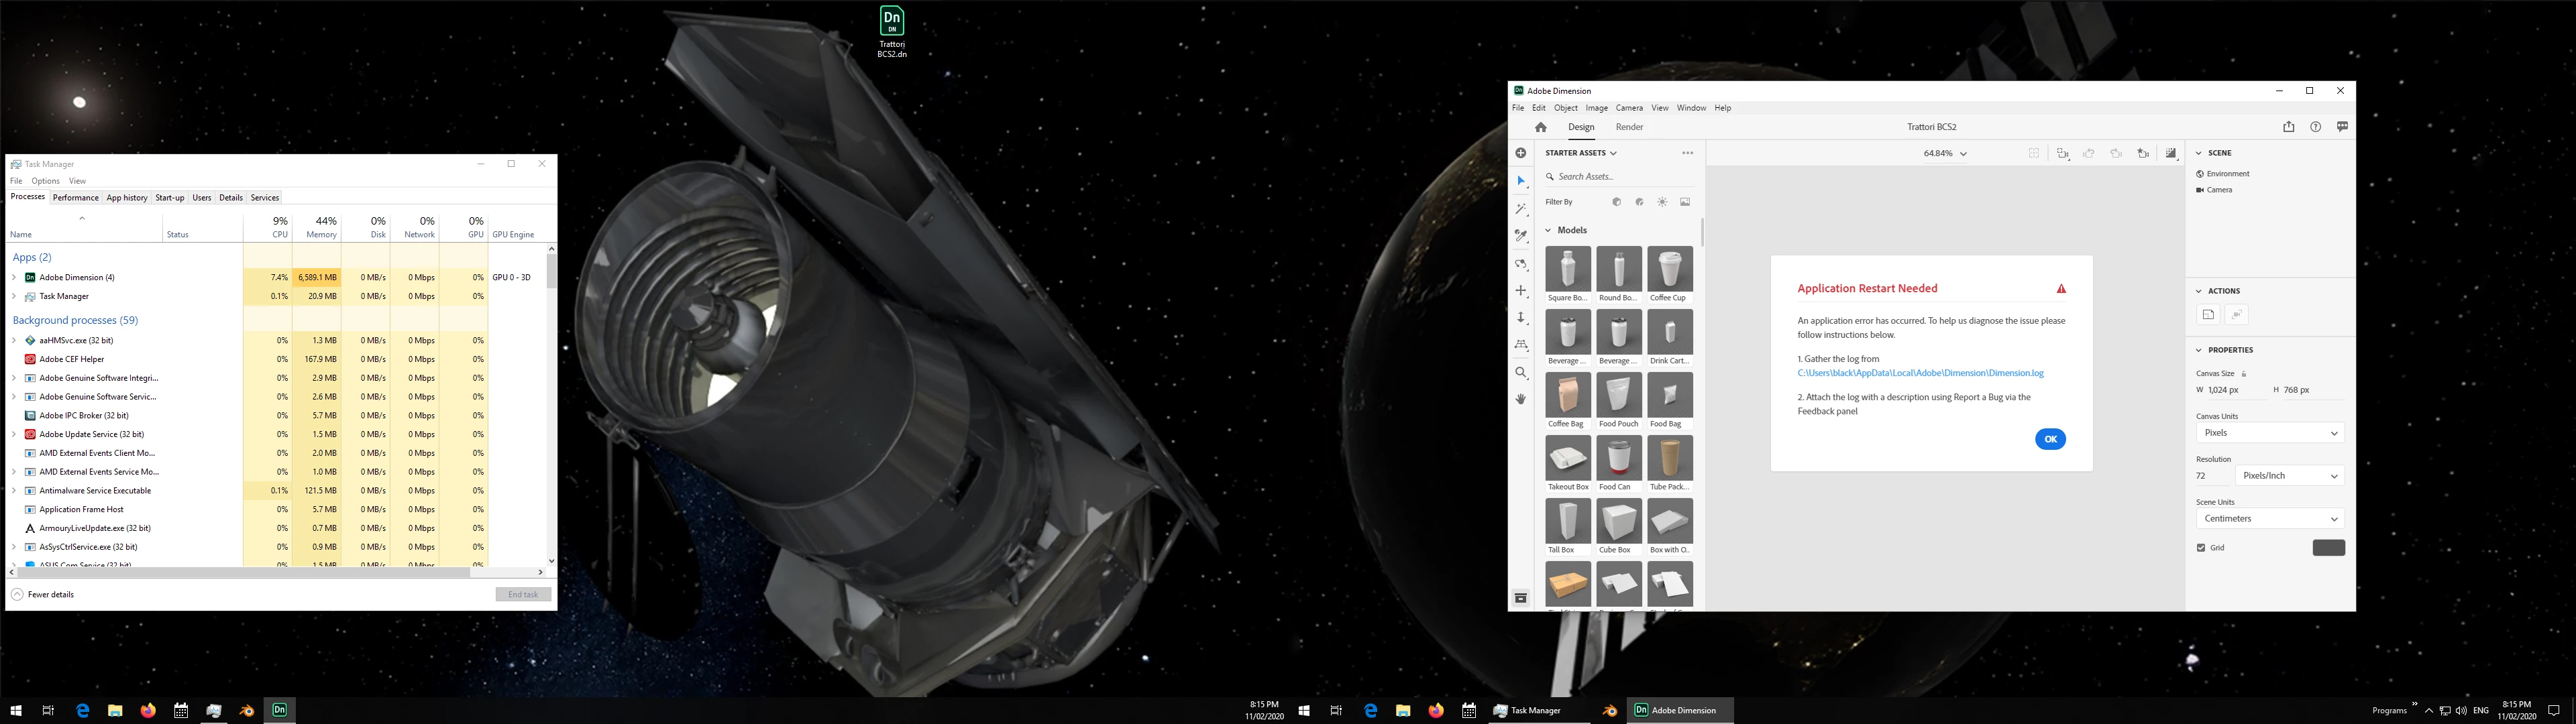
Task: Toggle render preview icon in toolbar
Action: [2170, 153]
